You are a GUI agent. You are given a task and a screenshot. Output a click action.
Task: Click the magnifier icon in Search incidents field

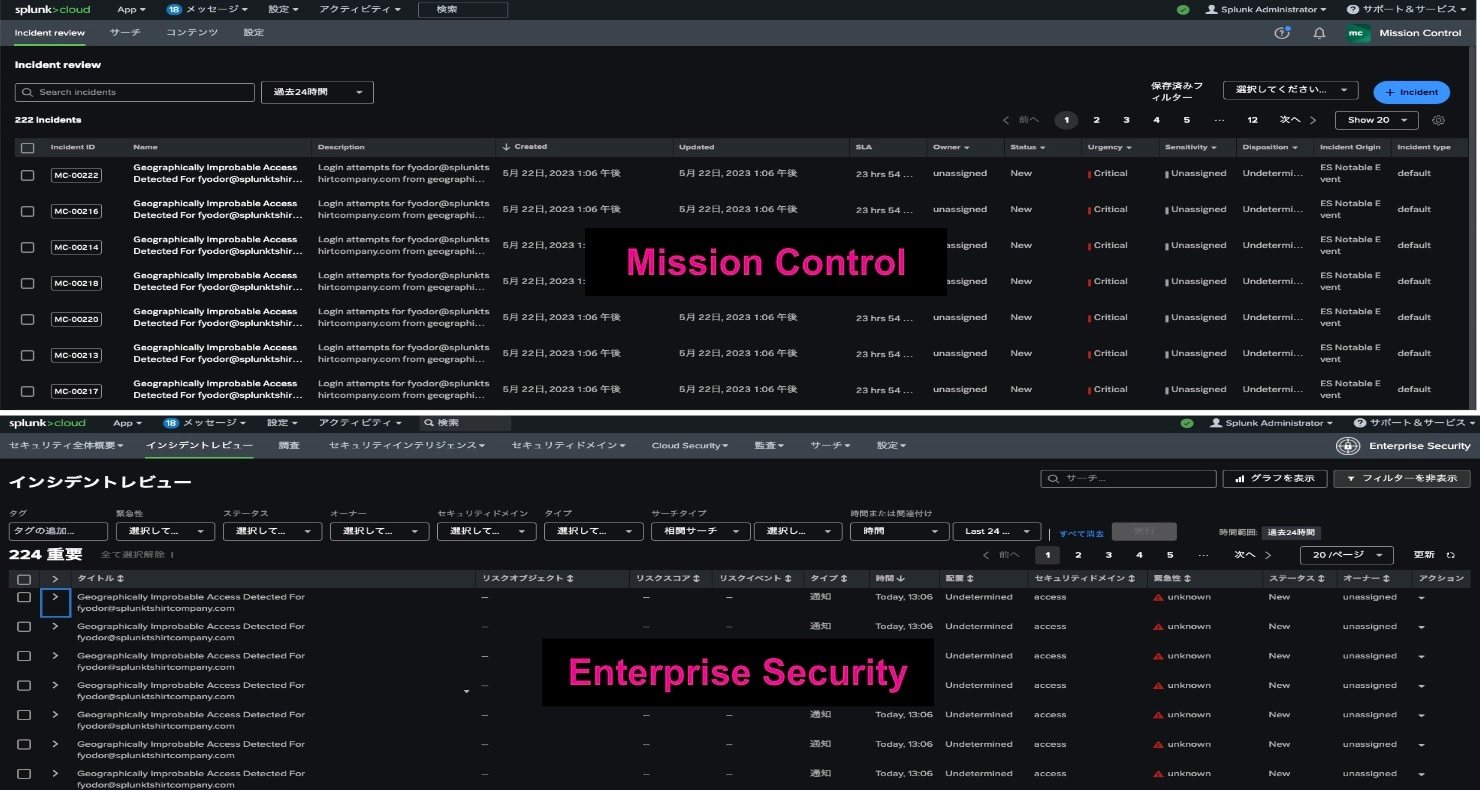[x=26, y=92]
